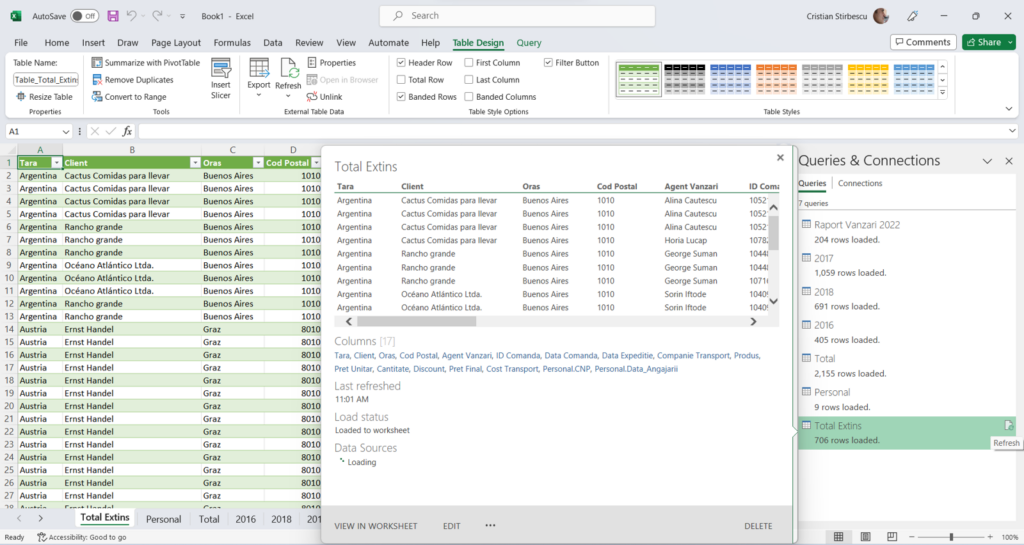Click Insert Slicer button
The width and height of the screenshot is (1024, 545).
click(221, 78)
